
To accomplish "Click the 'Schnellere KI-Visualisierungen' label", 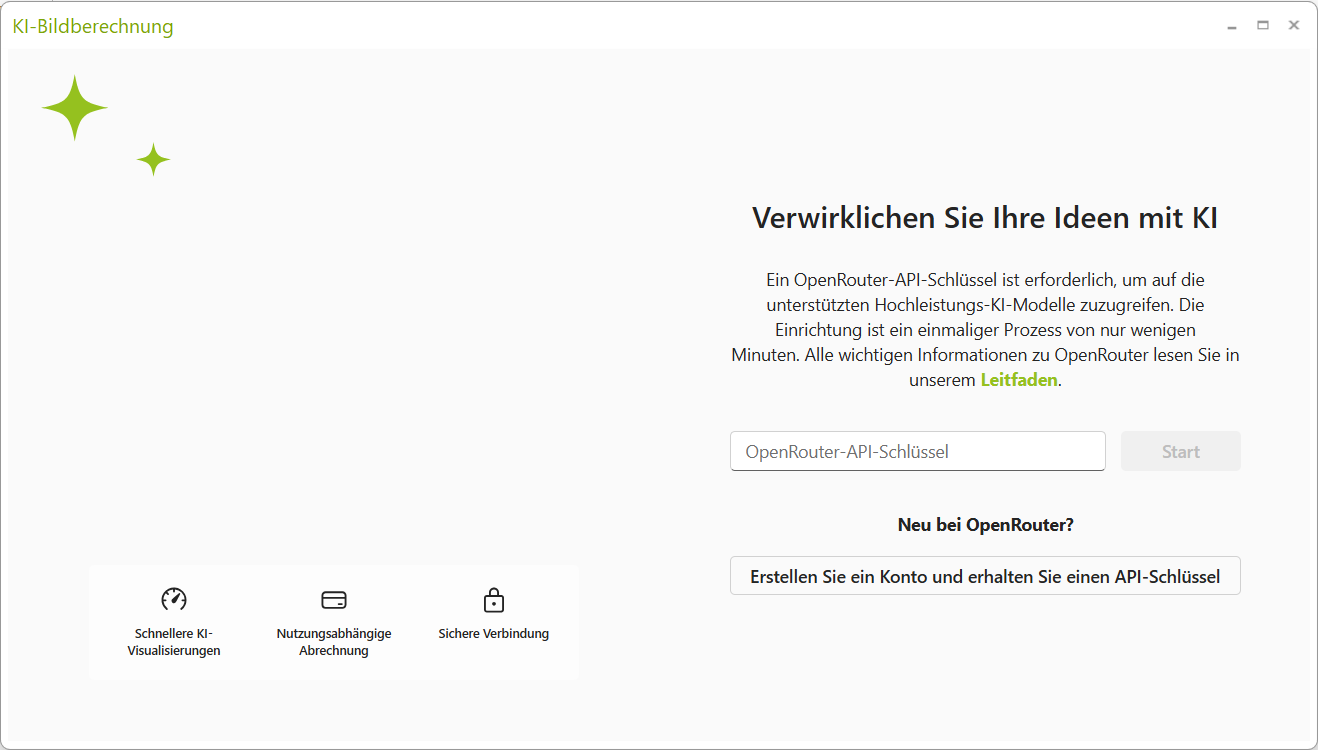I will tap(174, 642).
